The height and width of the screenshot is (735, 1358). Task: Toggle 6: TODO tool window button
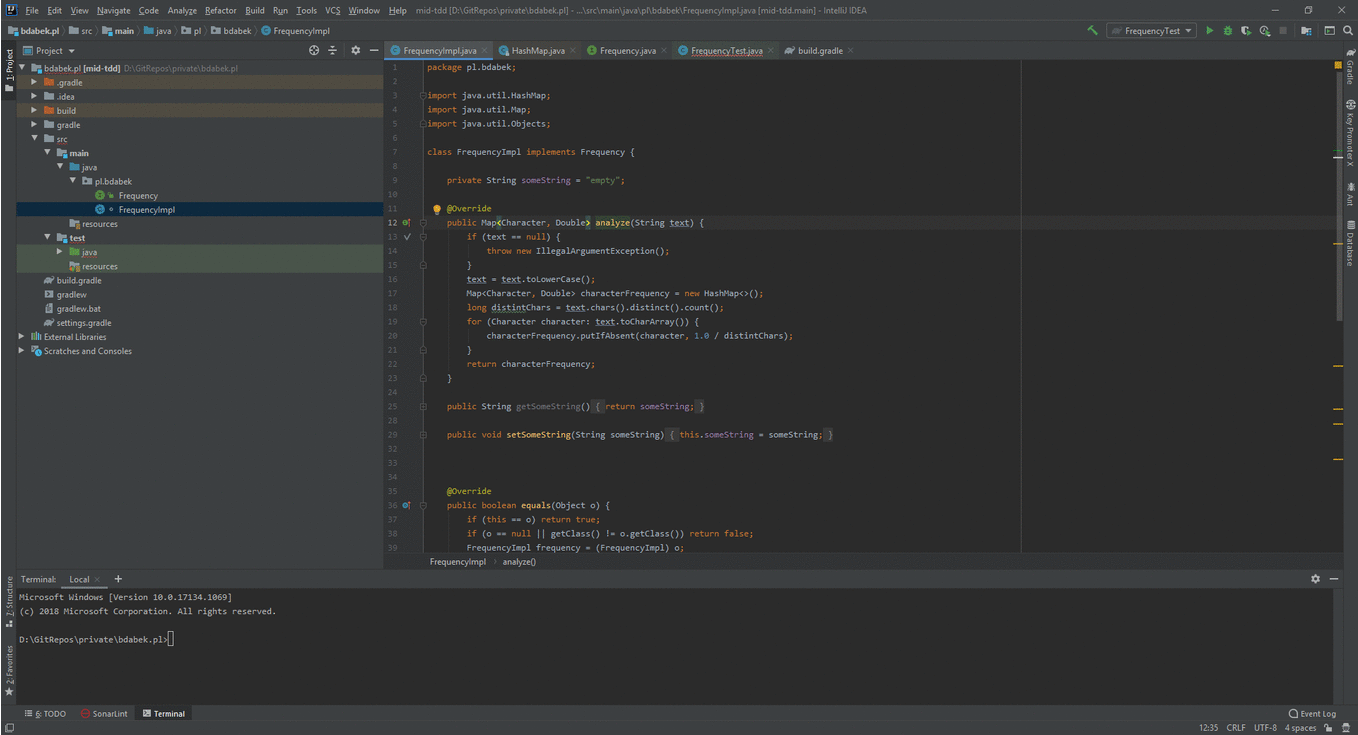point(45,713)
